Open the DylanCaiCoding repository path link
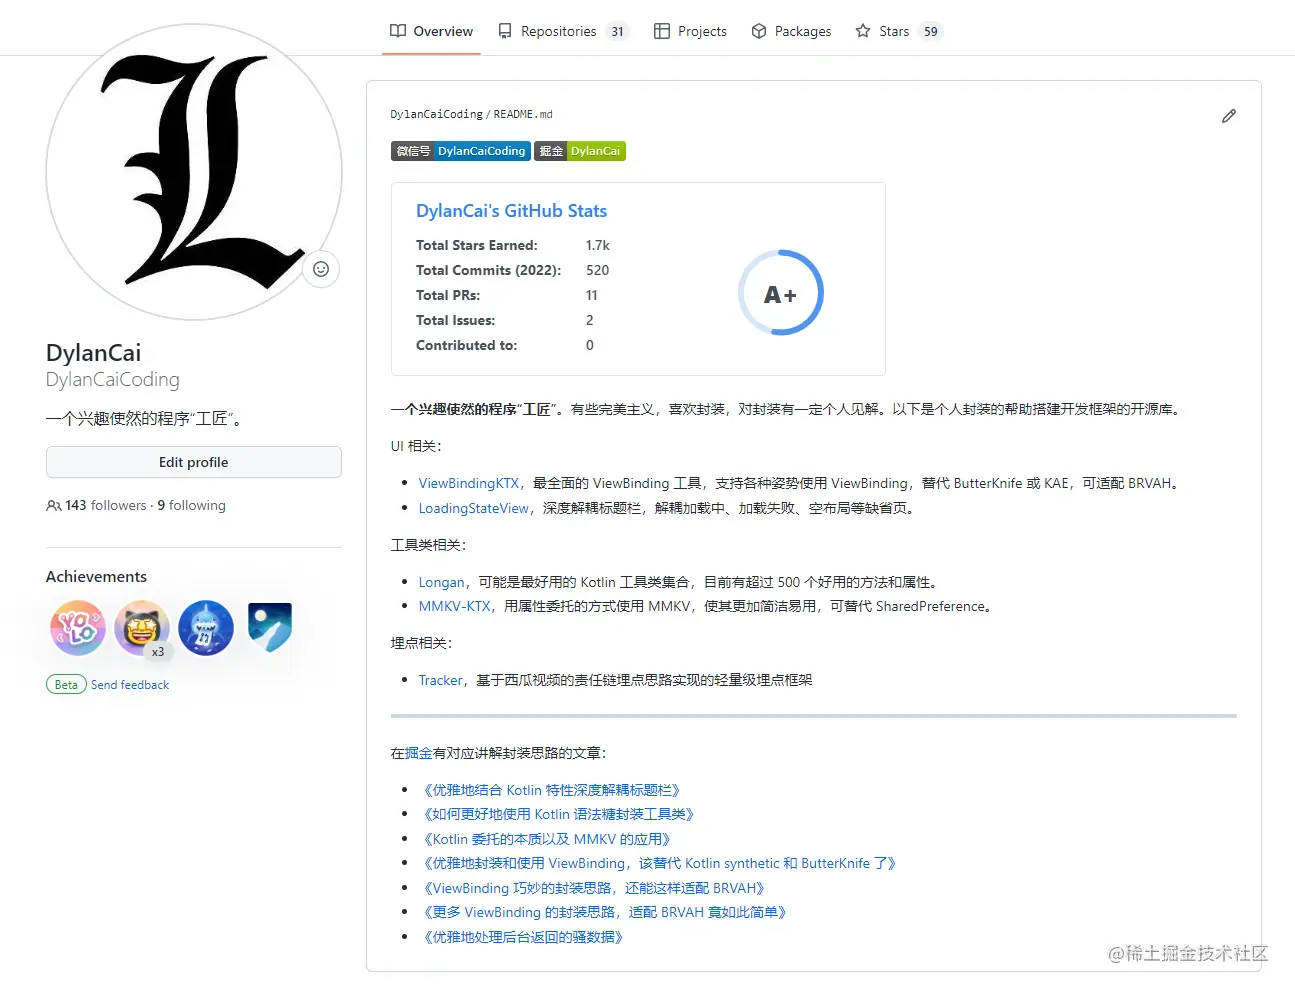 436,114
